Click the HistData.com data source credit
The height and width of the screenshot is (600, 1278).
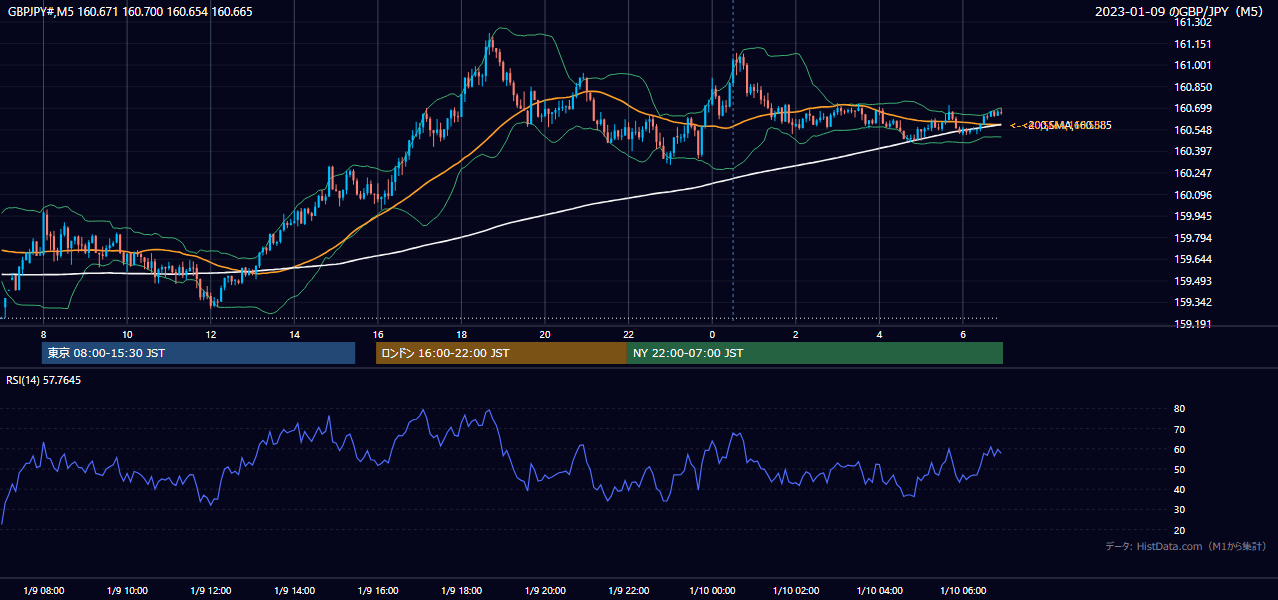pos(1186,546)
